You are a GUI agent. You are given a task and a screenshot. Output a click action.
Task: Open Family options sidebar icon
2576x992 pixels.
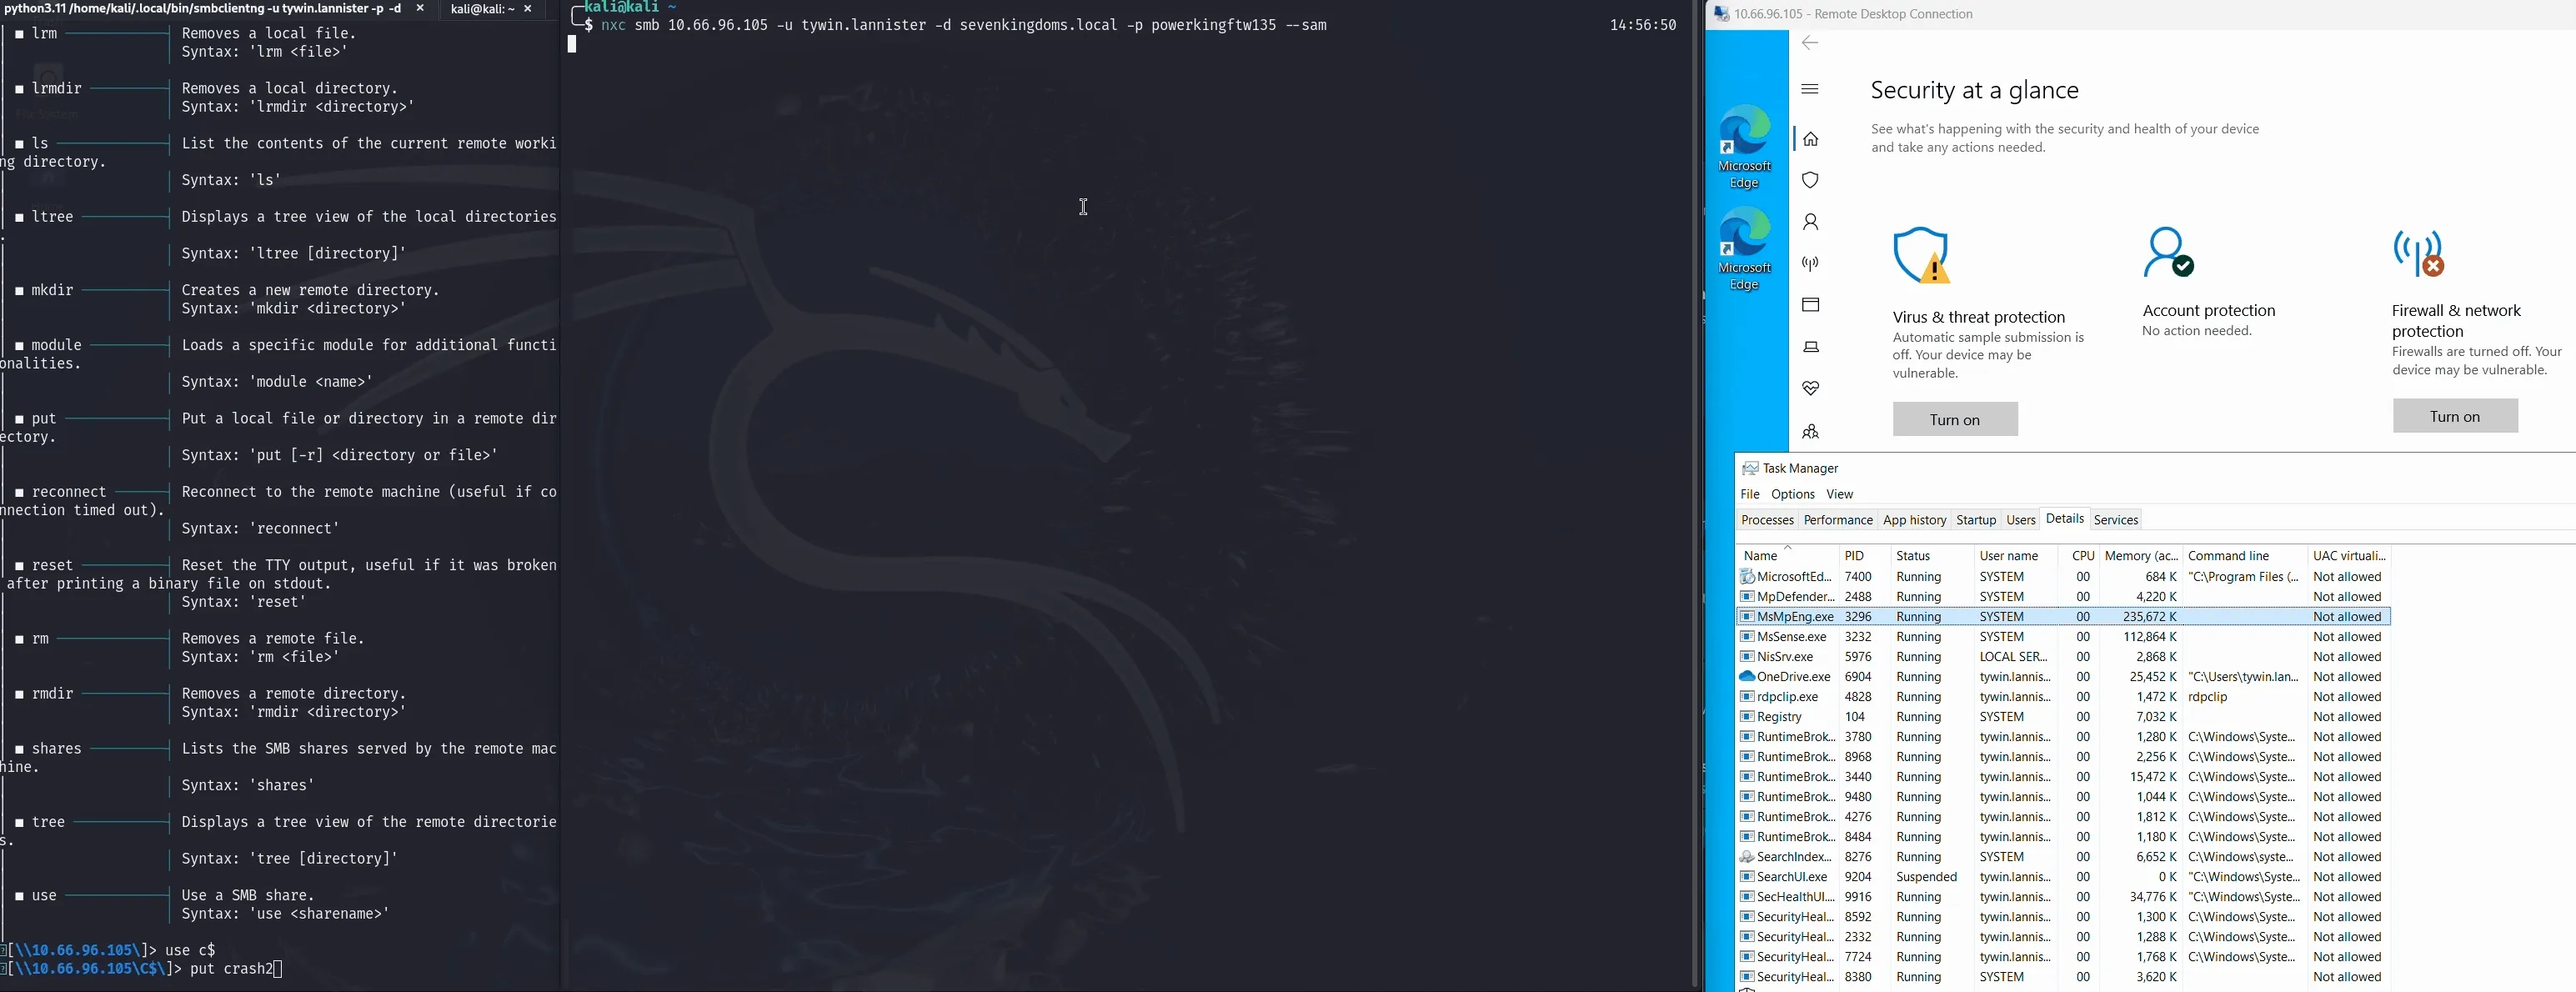coord(1810,431)
